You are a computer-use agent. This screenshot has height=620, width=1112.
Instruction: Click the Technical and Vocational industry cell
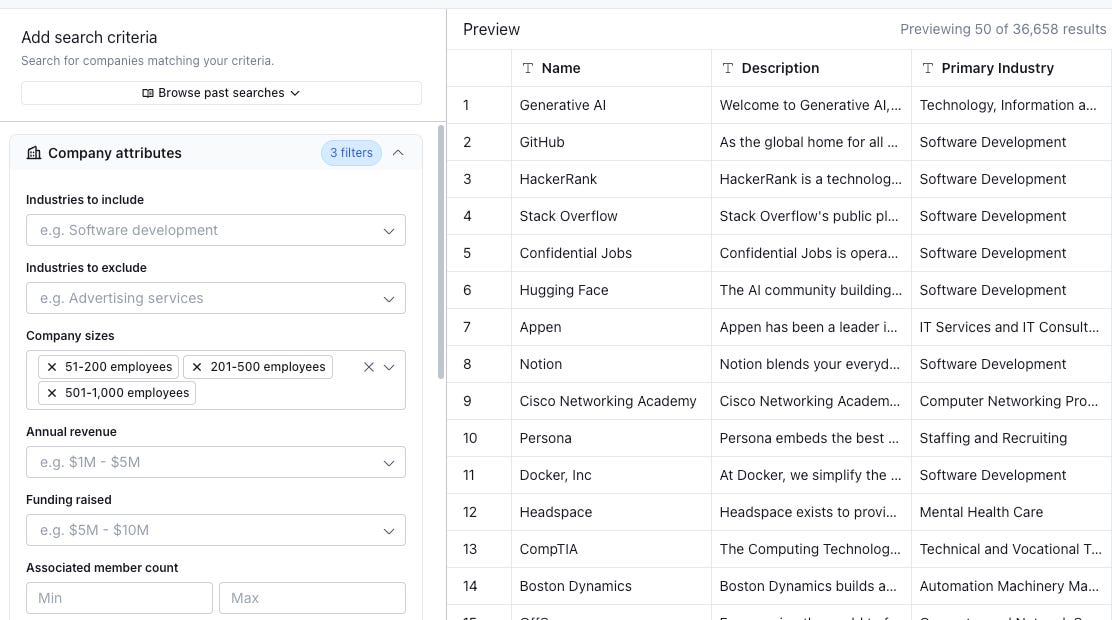(1011, 549)
